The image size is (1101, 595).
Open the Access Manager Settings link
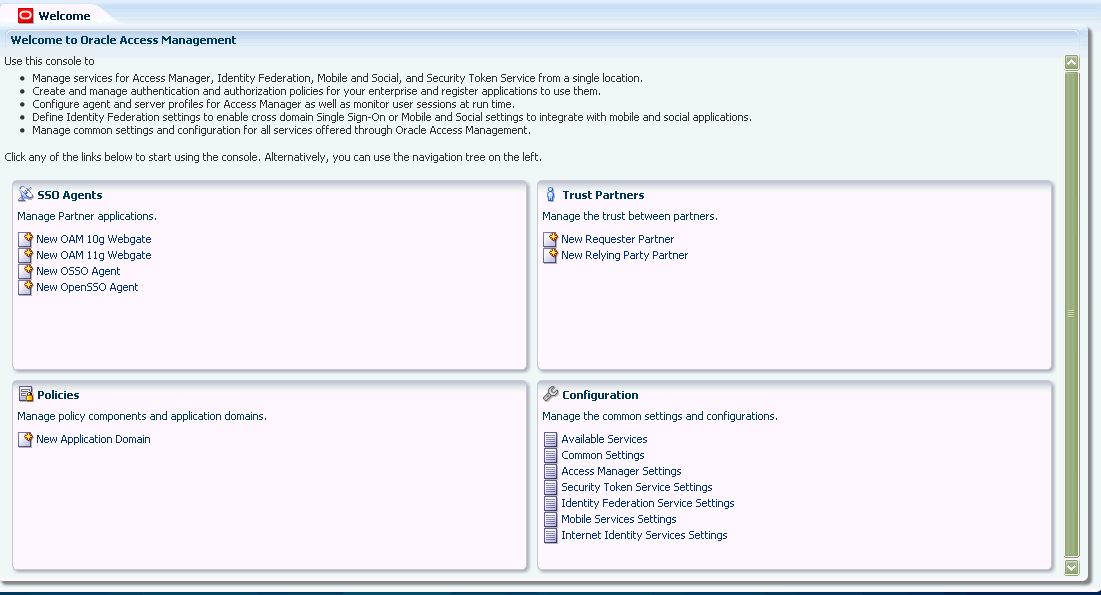pyautogui.click(x=621, y=471)
